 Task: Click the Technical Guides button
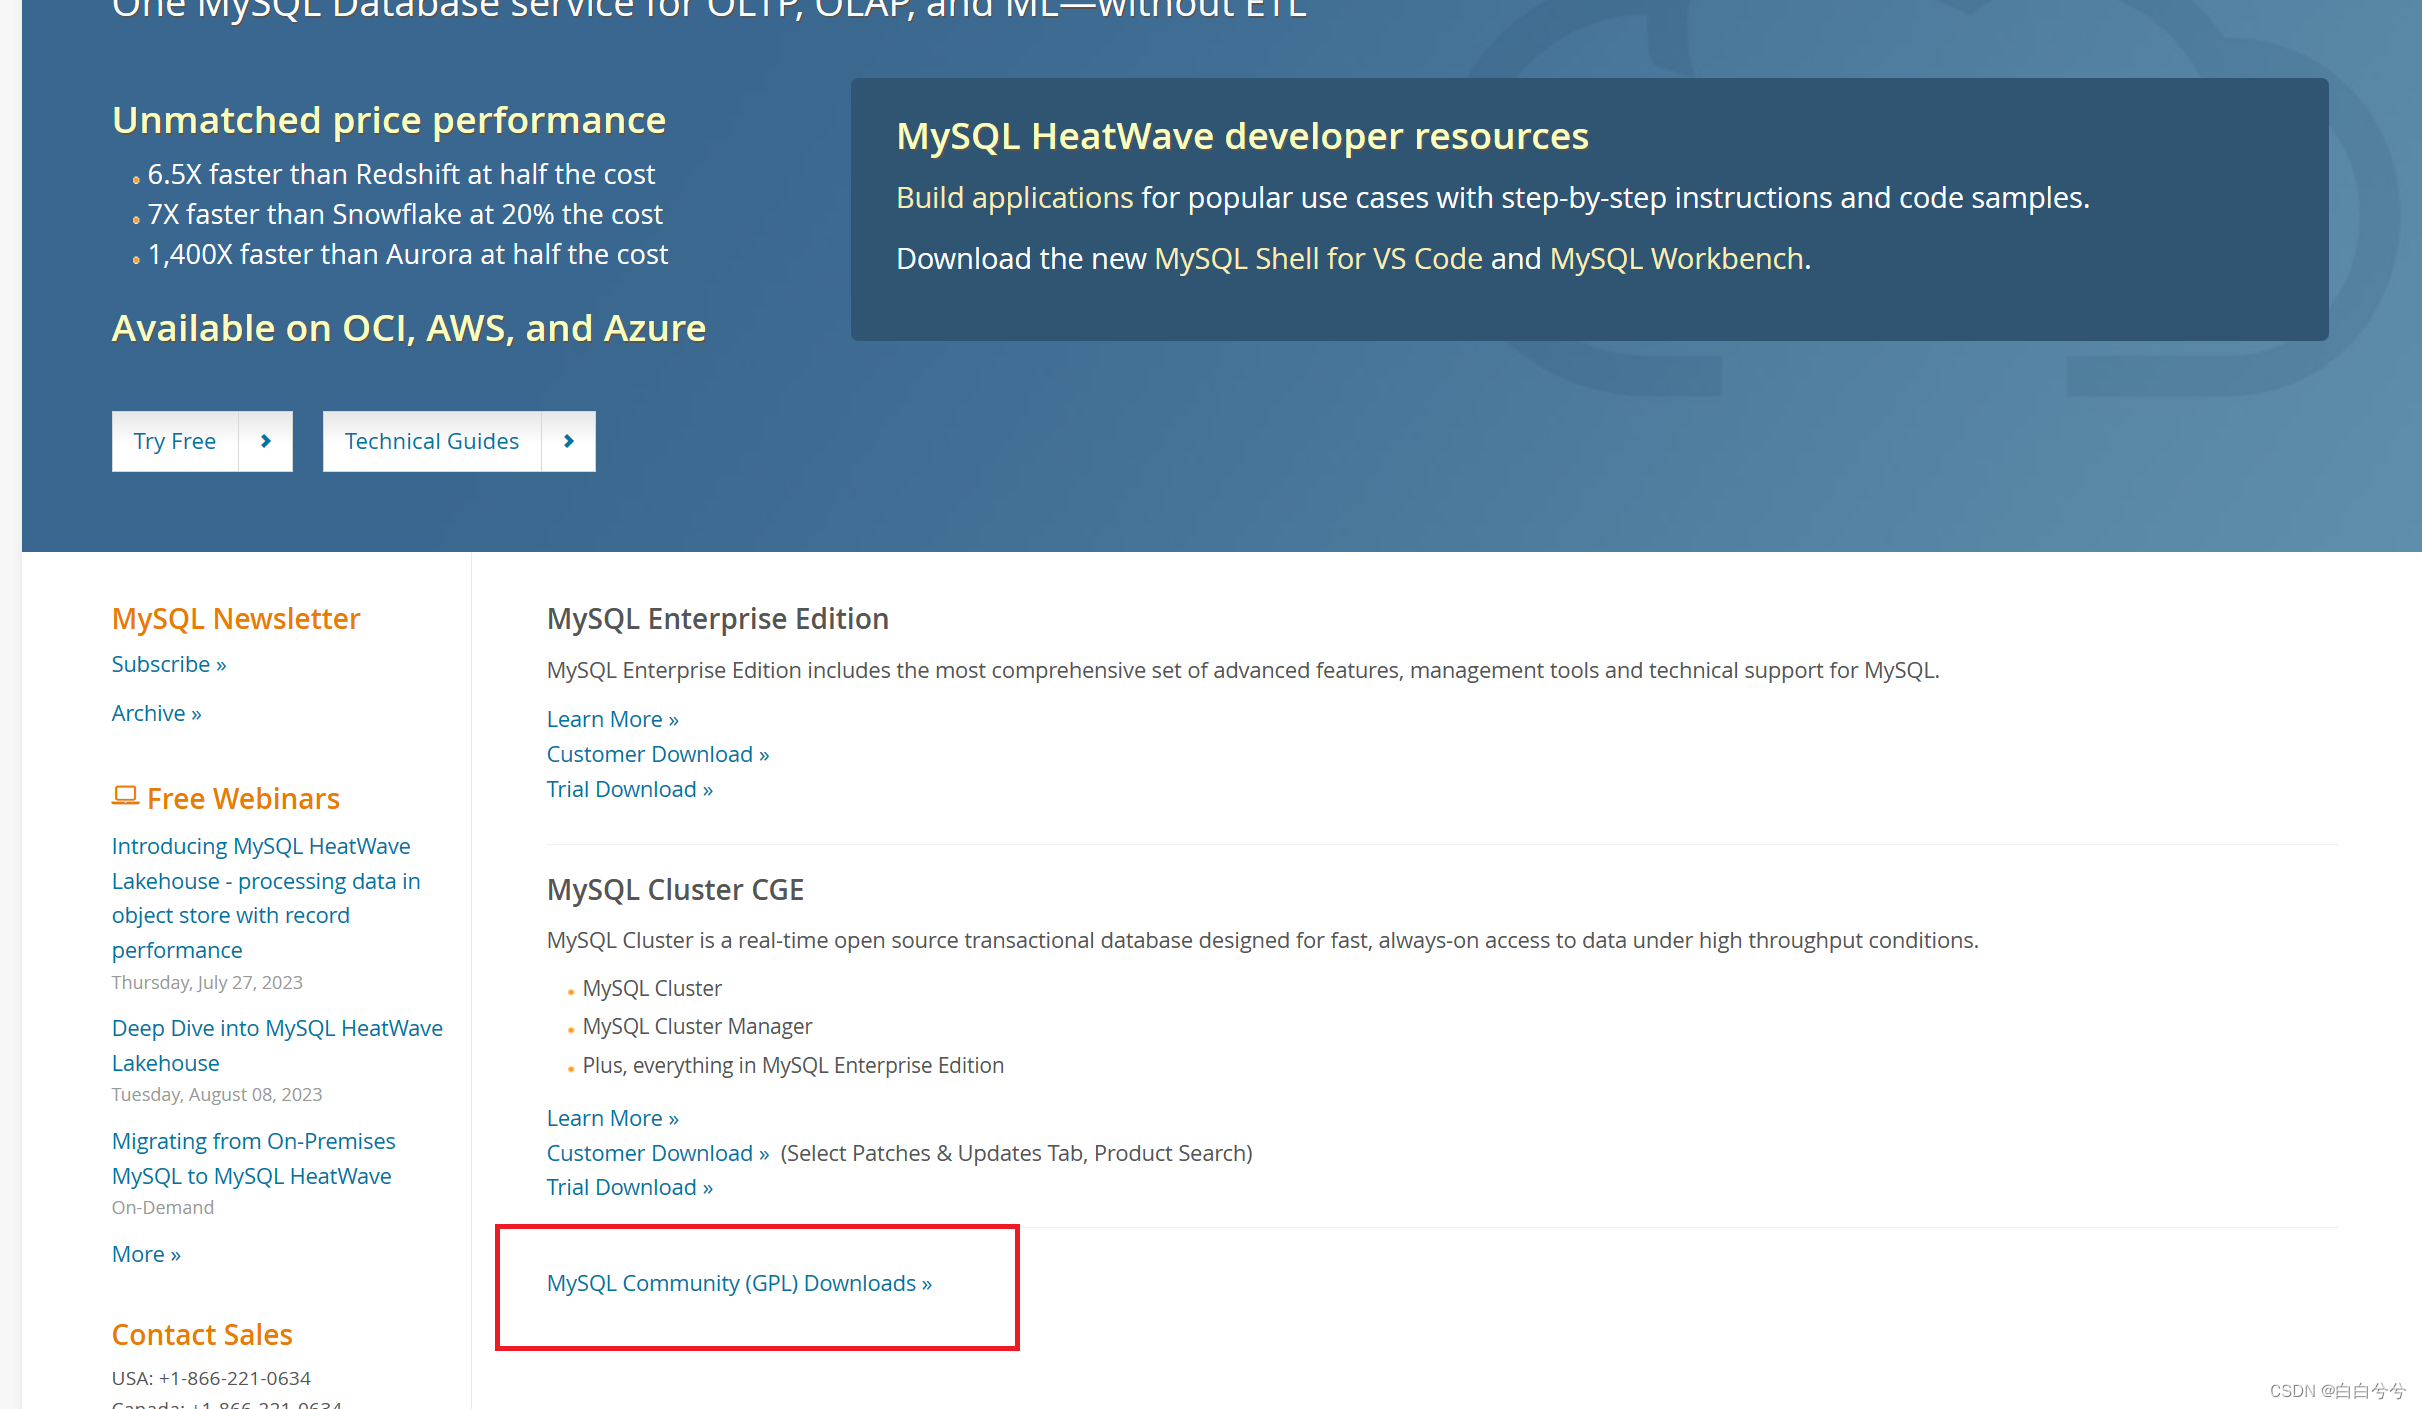click(x=432, y=441)
